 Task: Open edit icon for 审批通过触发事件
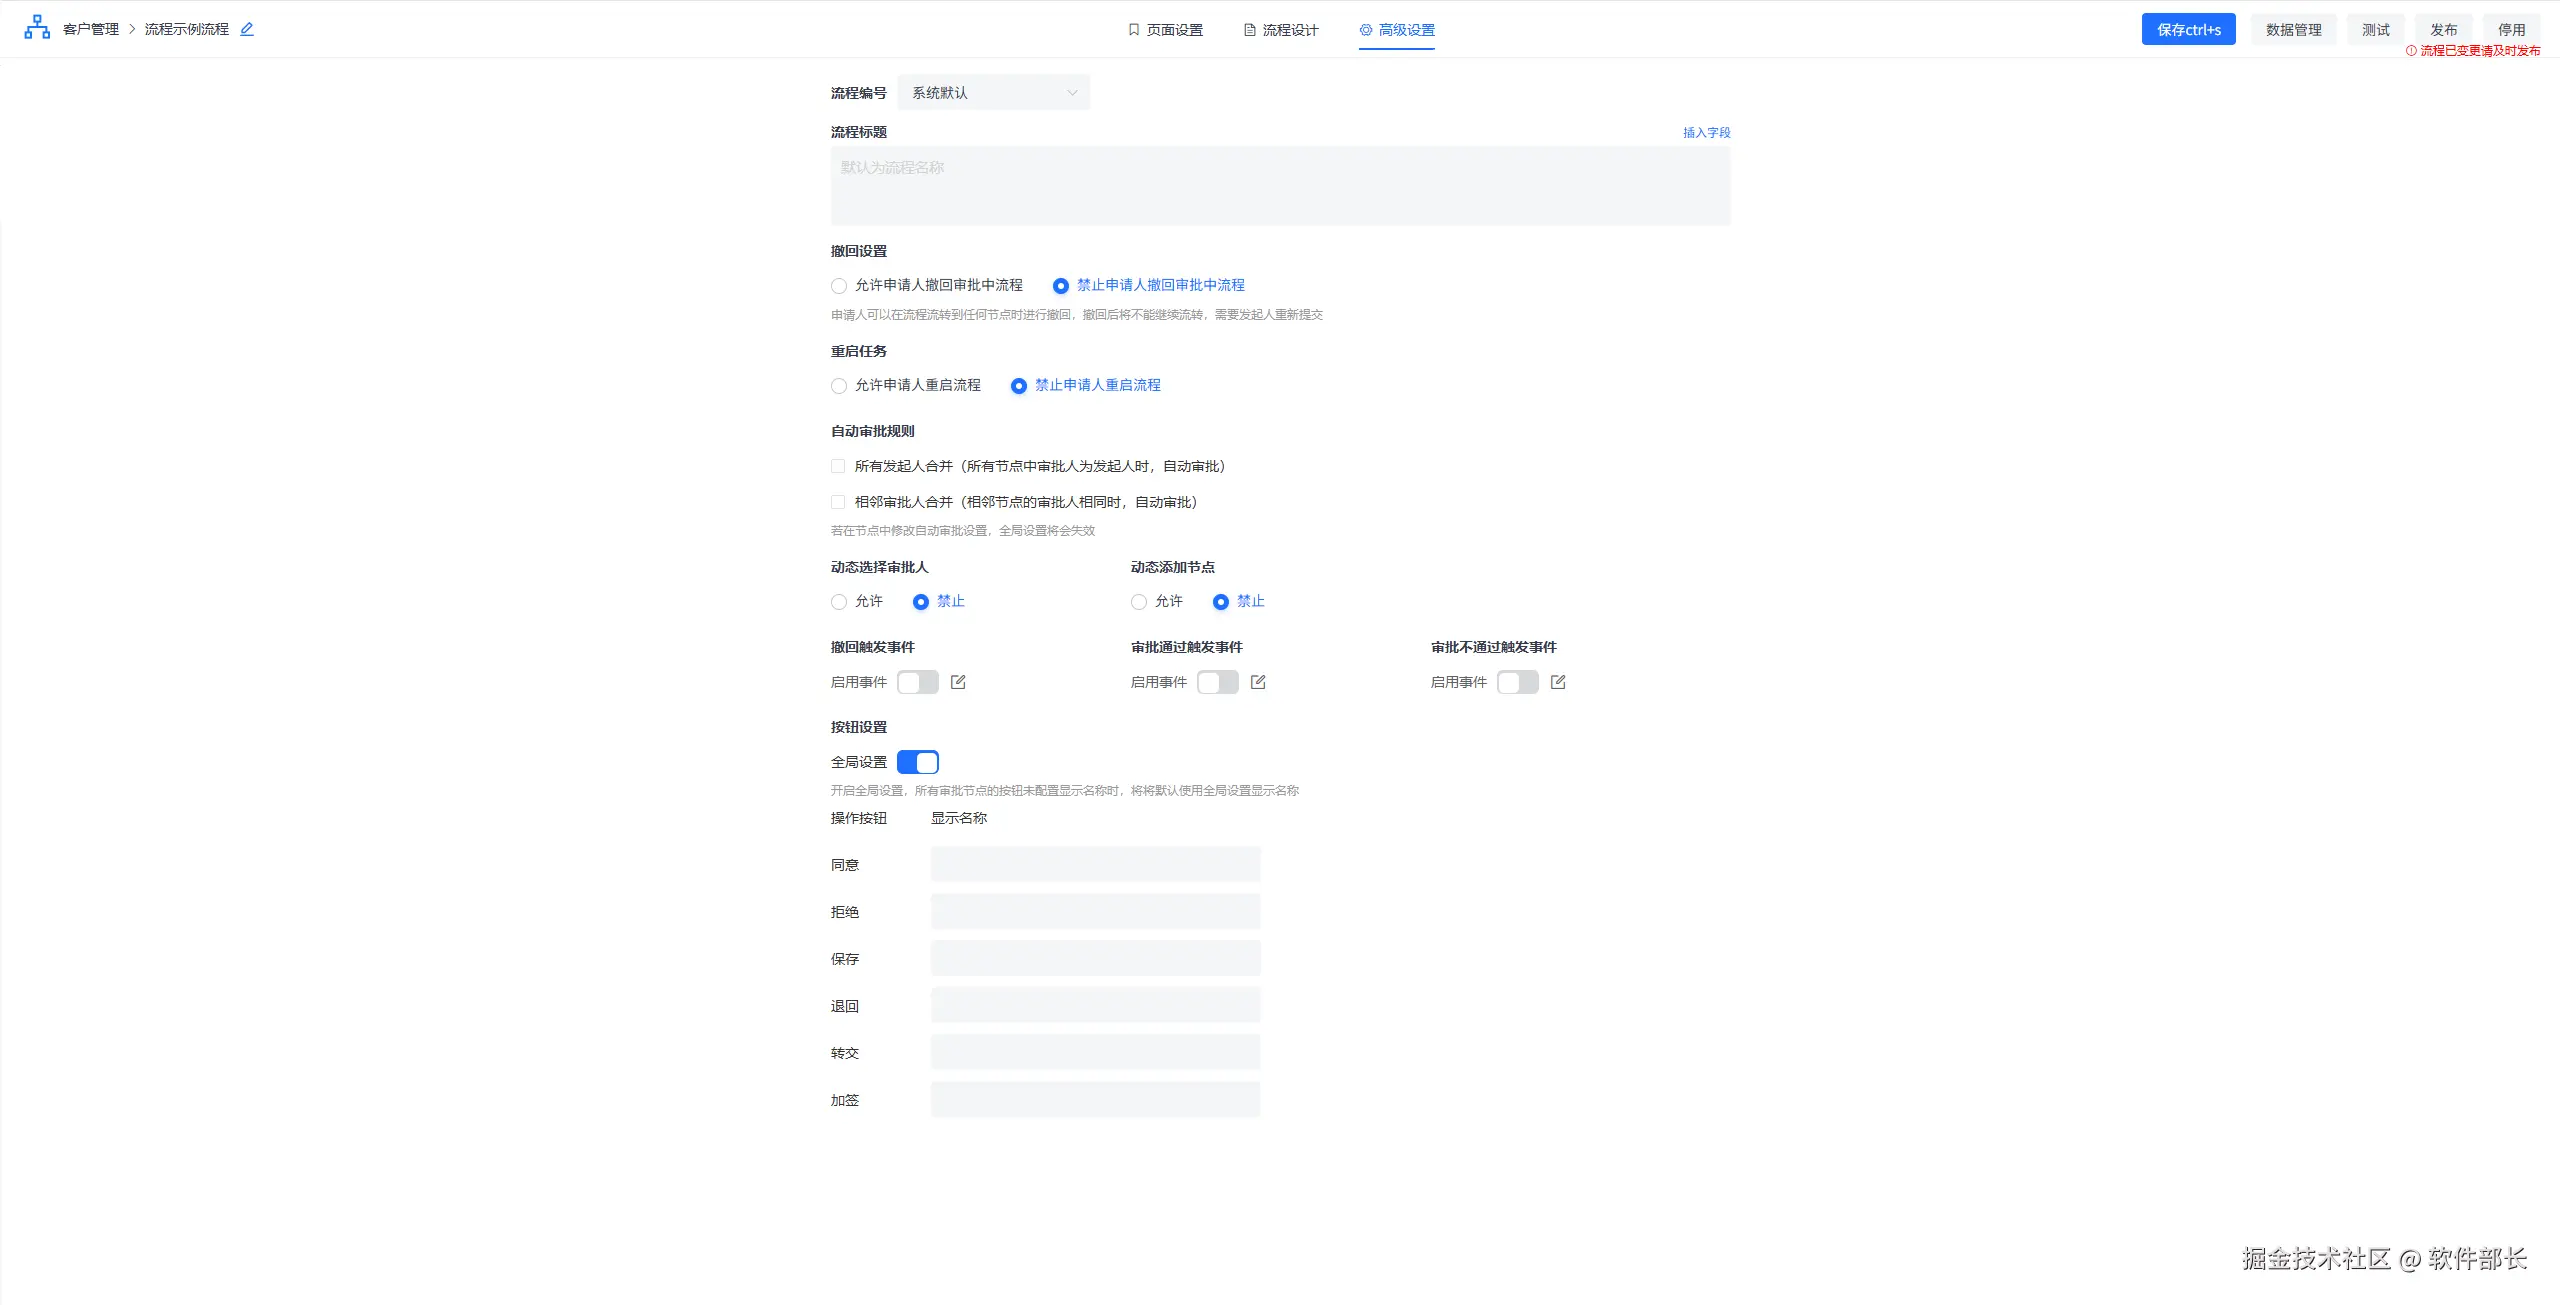[x=1258, y=682]
